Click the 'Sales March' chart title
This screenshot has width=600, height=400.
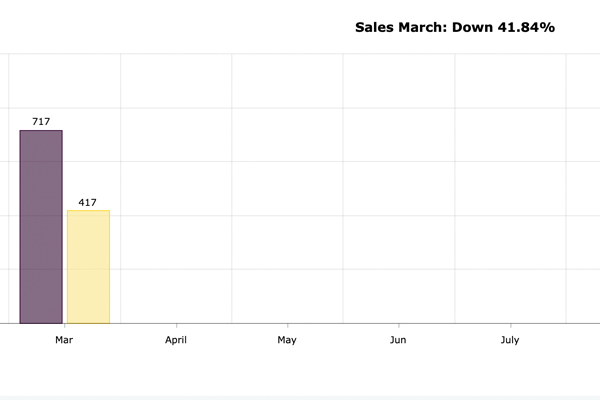point(401,27)
